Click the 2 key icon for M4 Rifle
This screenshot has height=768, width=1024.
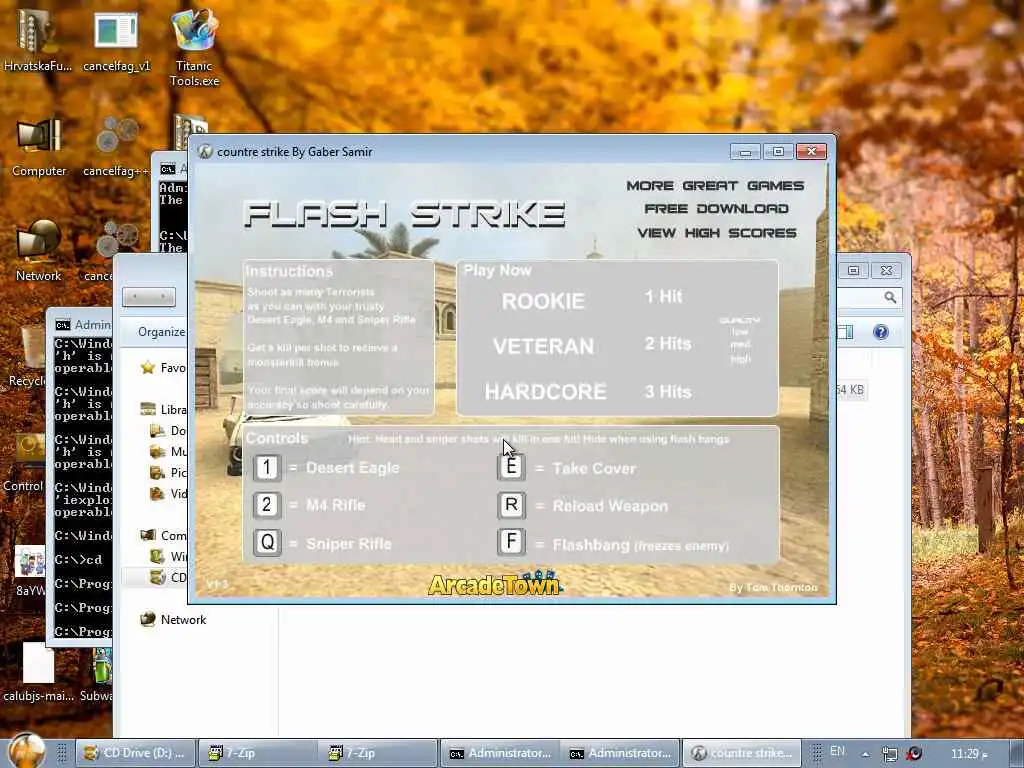266,505
